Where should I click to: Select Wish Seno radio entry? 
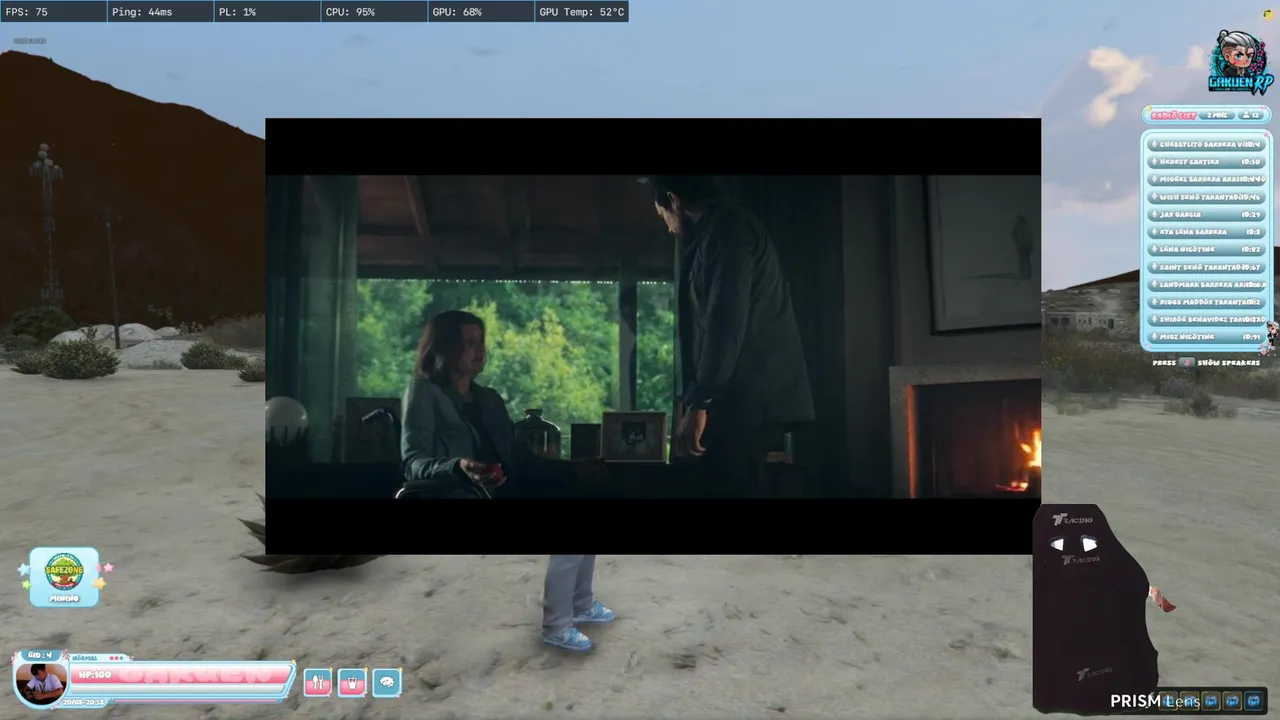pos(1207,196)
